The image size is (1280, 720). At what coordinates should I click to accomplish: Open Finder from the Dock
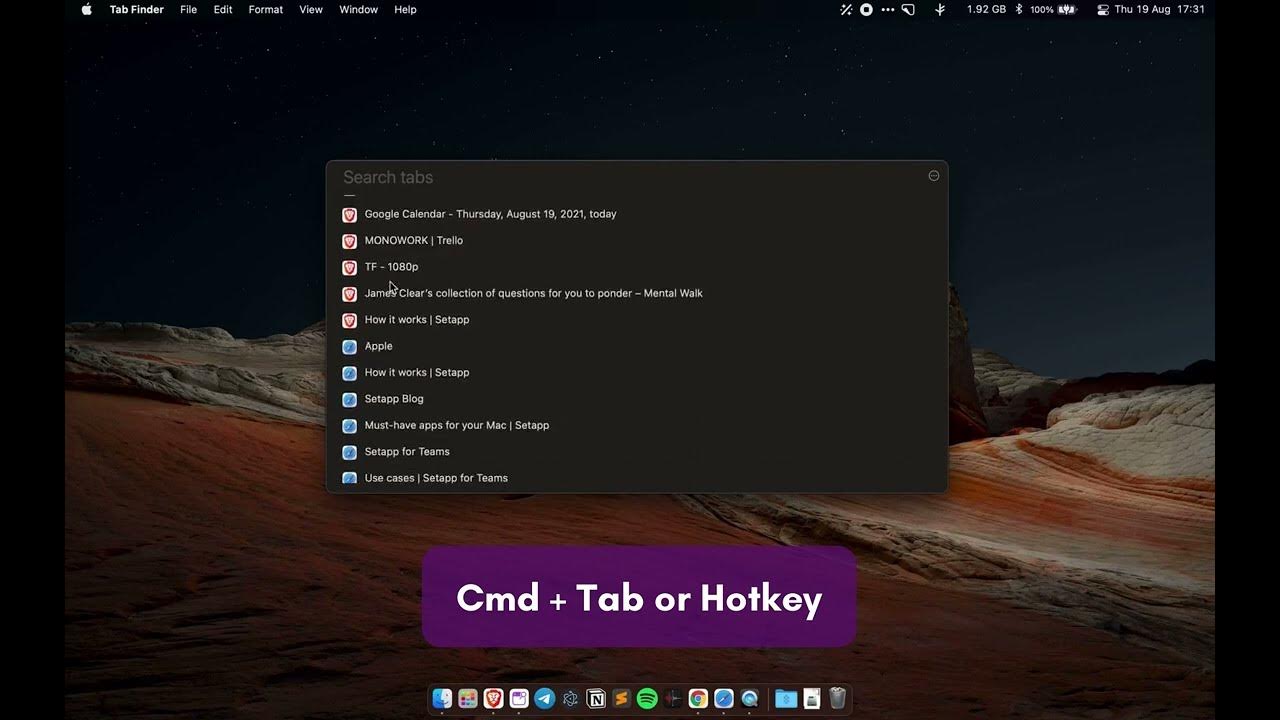pyautogui.click(x=442, y=699)
